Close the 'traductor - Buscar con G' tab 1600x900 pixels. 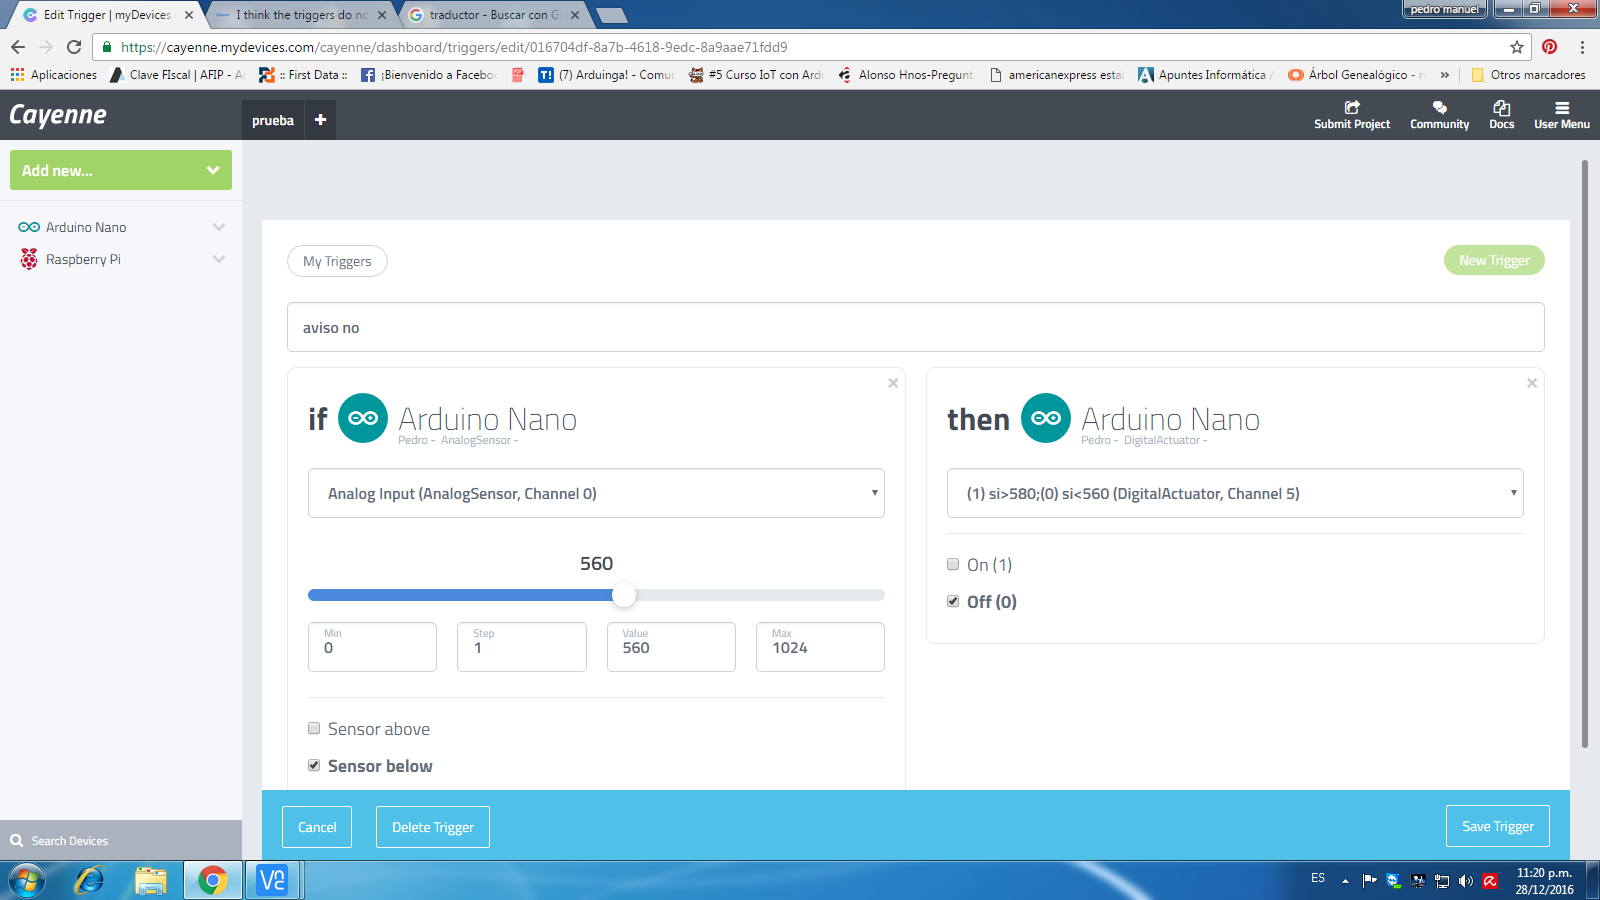click(x=575, y=15)
